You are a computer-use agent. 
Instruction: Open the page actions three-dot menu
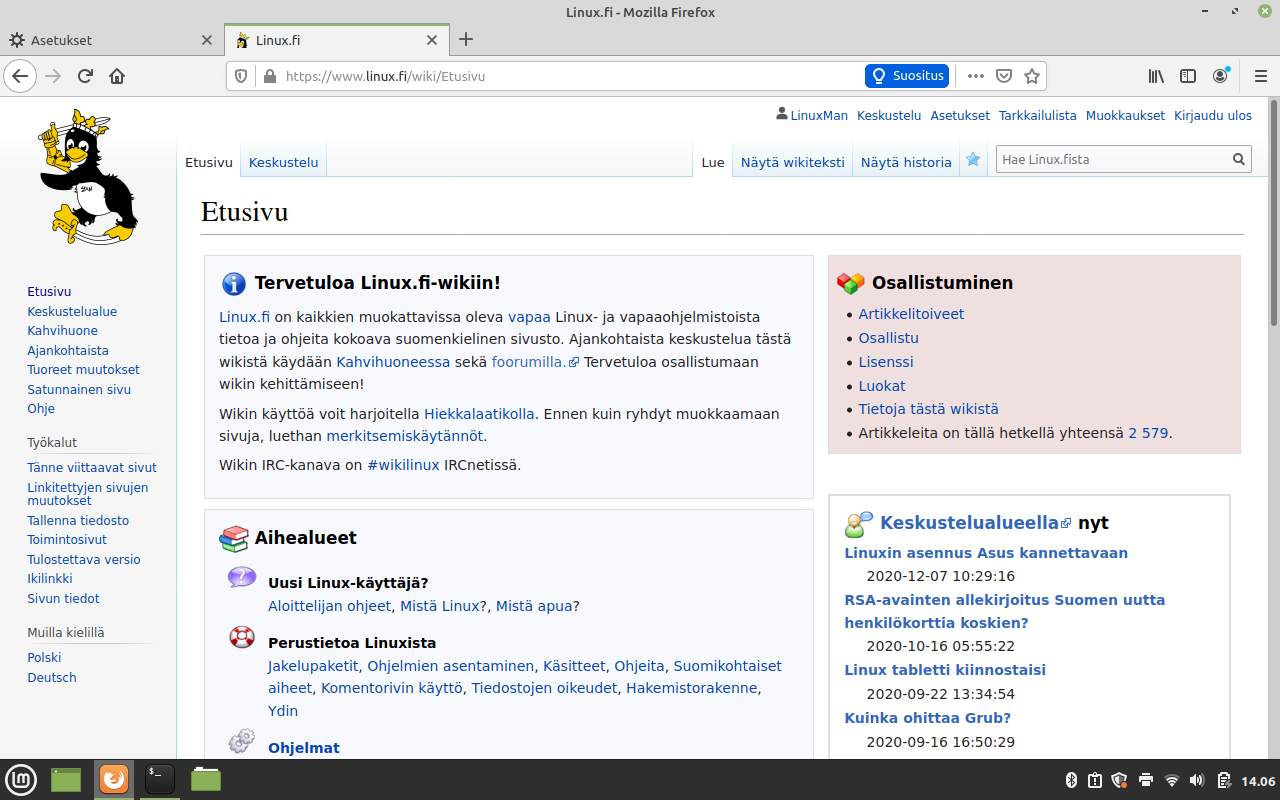click(x=976, y=76)
